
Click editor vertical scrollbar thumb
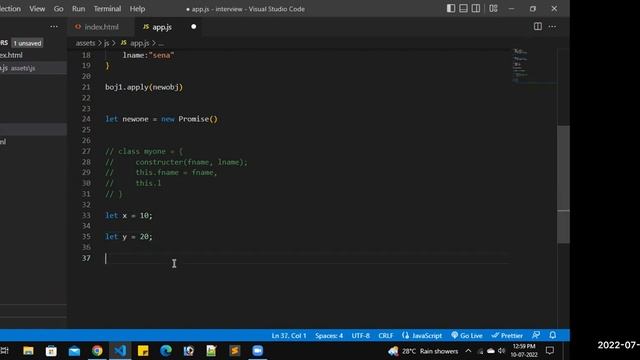563,184
